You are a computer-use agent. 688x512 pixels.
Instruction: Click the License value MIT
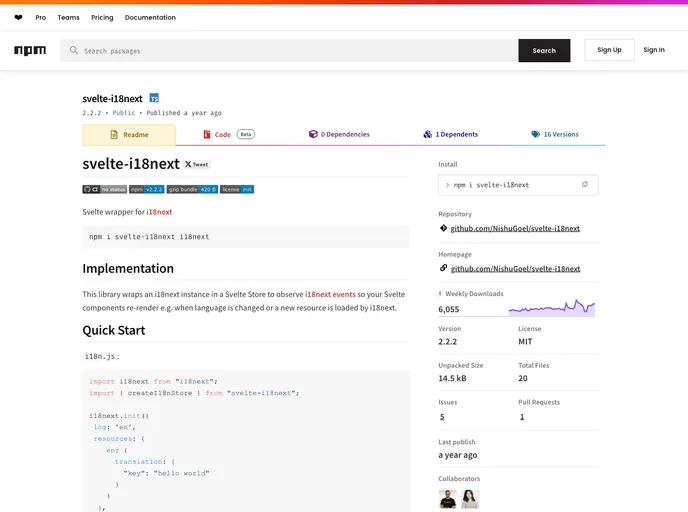point(525,341)
